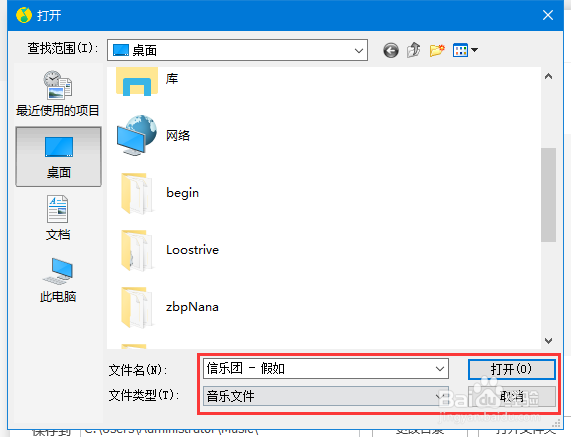This screenshot has height=437, width=571.
Task: Select the zbpNana folder icon
Action: pos(137,307)
